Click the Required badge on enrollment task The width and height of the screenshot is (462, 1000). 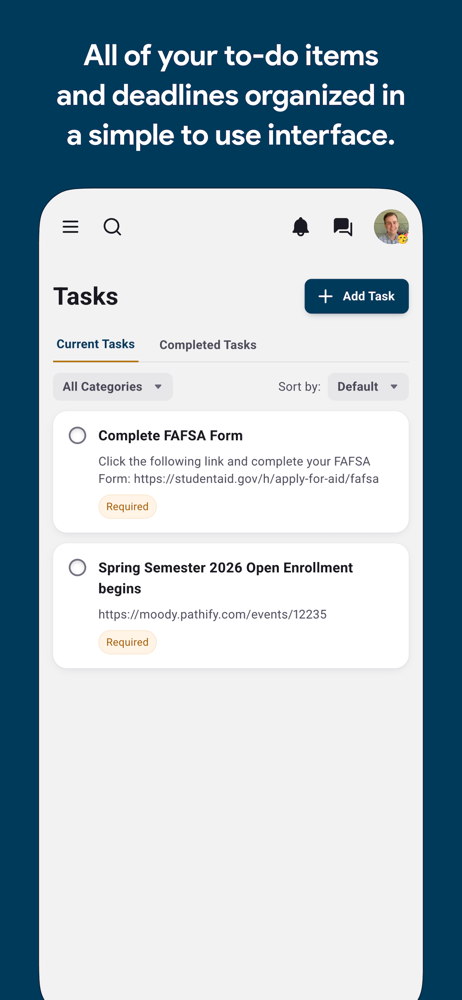click(x=128, y=642)
